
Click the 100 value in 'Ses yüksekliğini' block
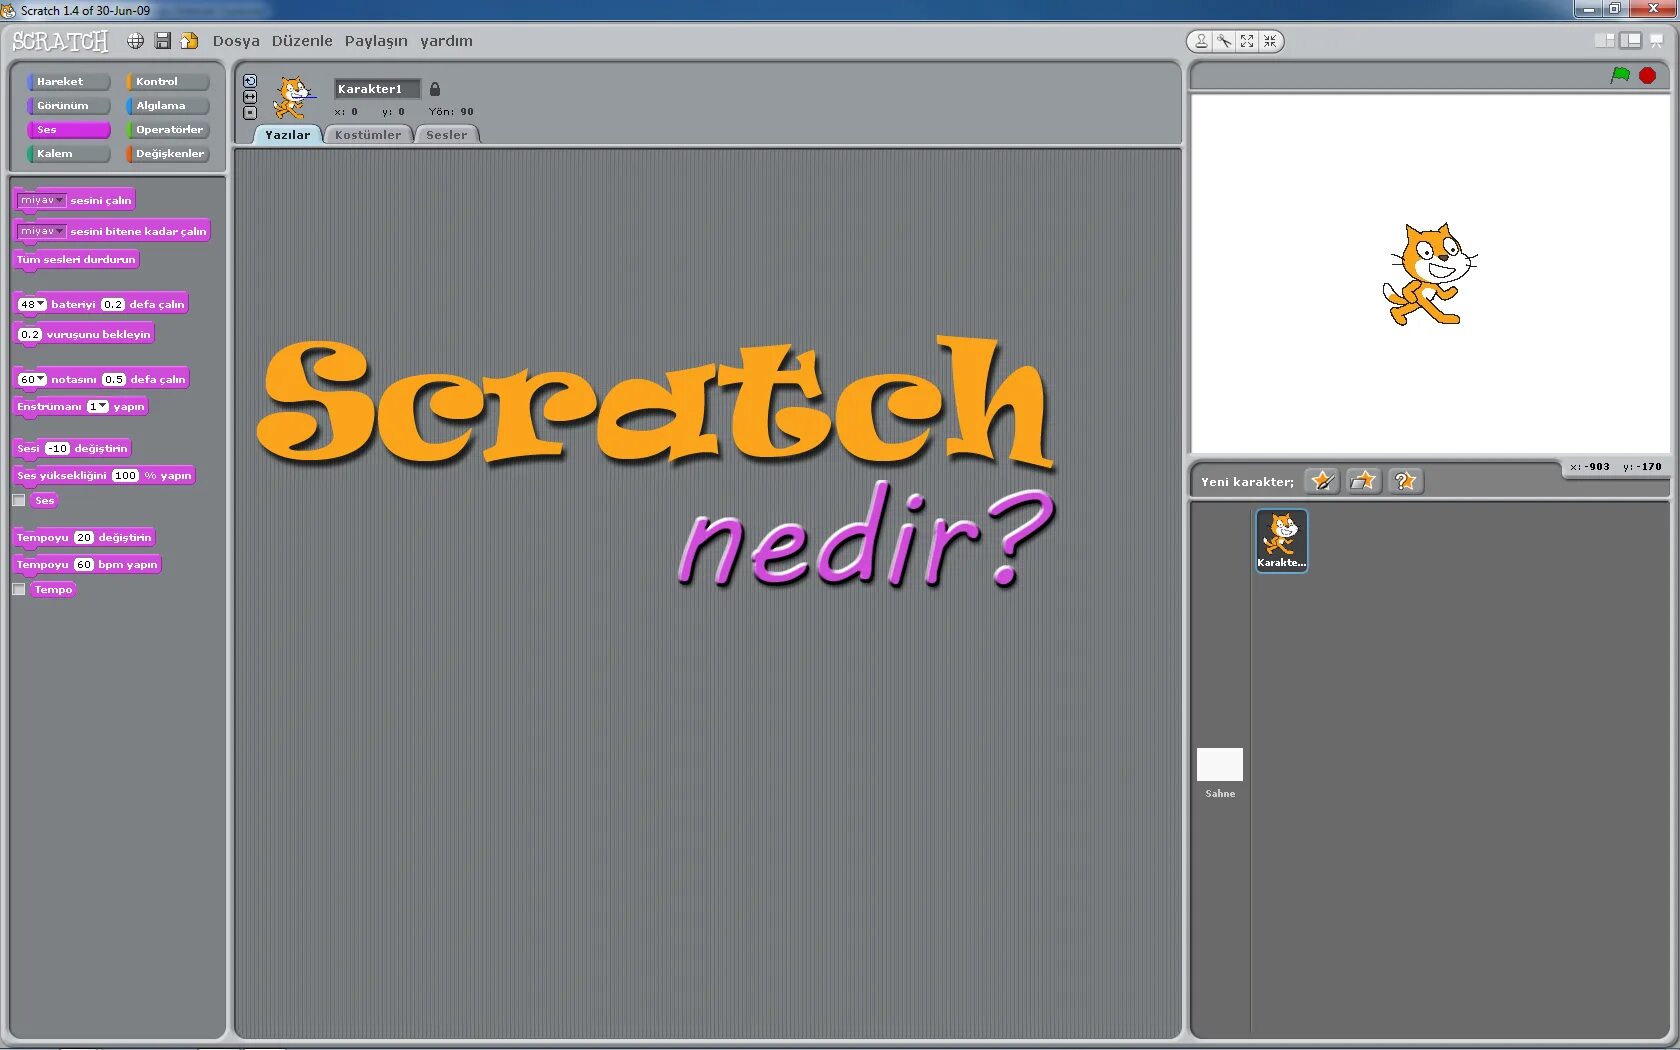pyautogui.click(x=125, y=476)
